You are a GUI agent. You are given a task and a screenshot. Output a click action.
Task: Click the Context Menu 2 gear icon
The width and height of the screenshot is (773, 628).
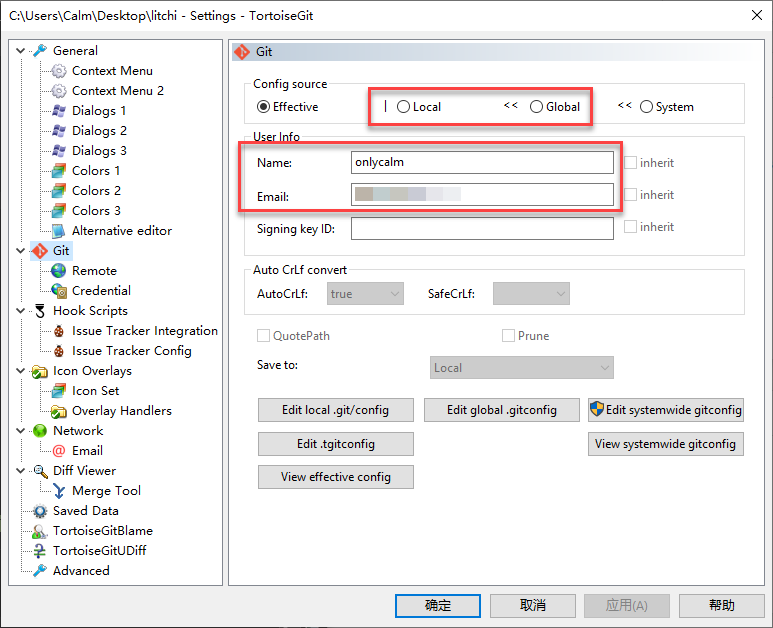click(x=59, y=91)
